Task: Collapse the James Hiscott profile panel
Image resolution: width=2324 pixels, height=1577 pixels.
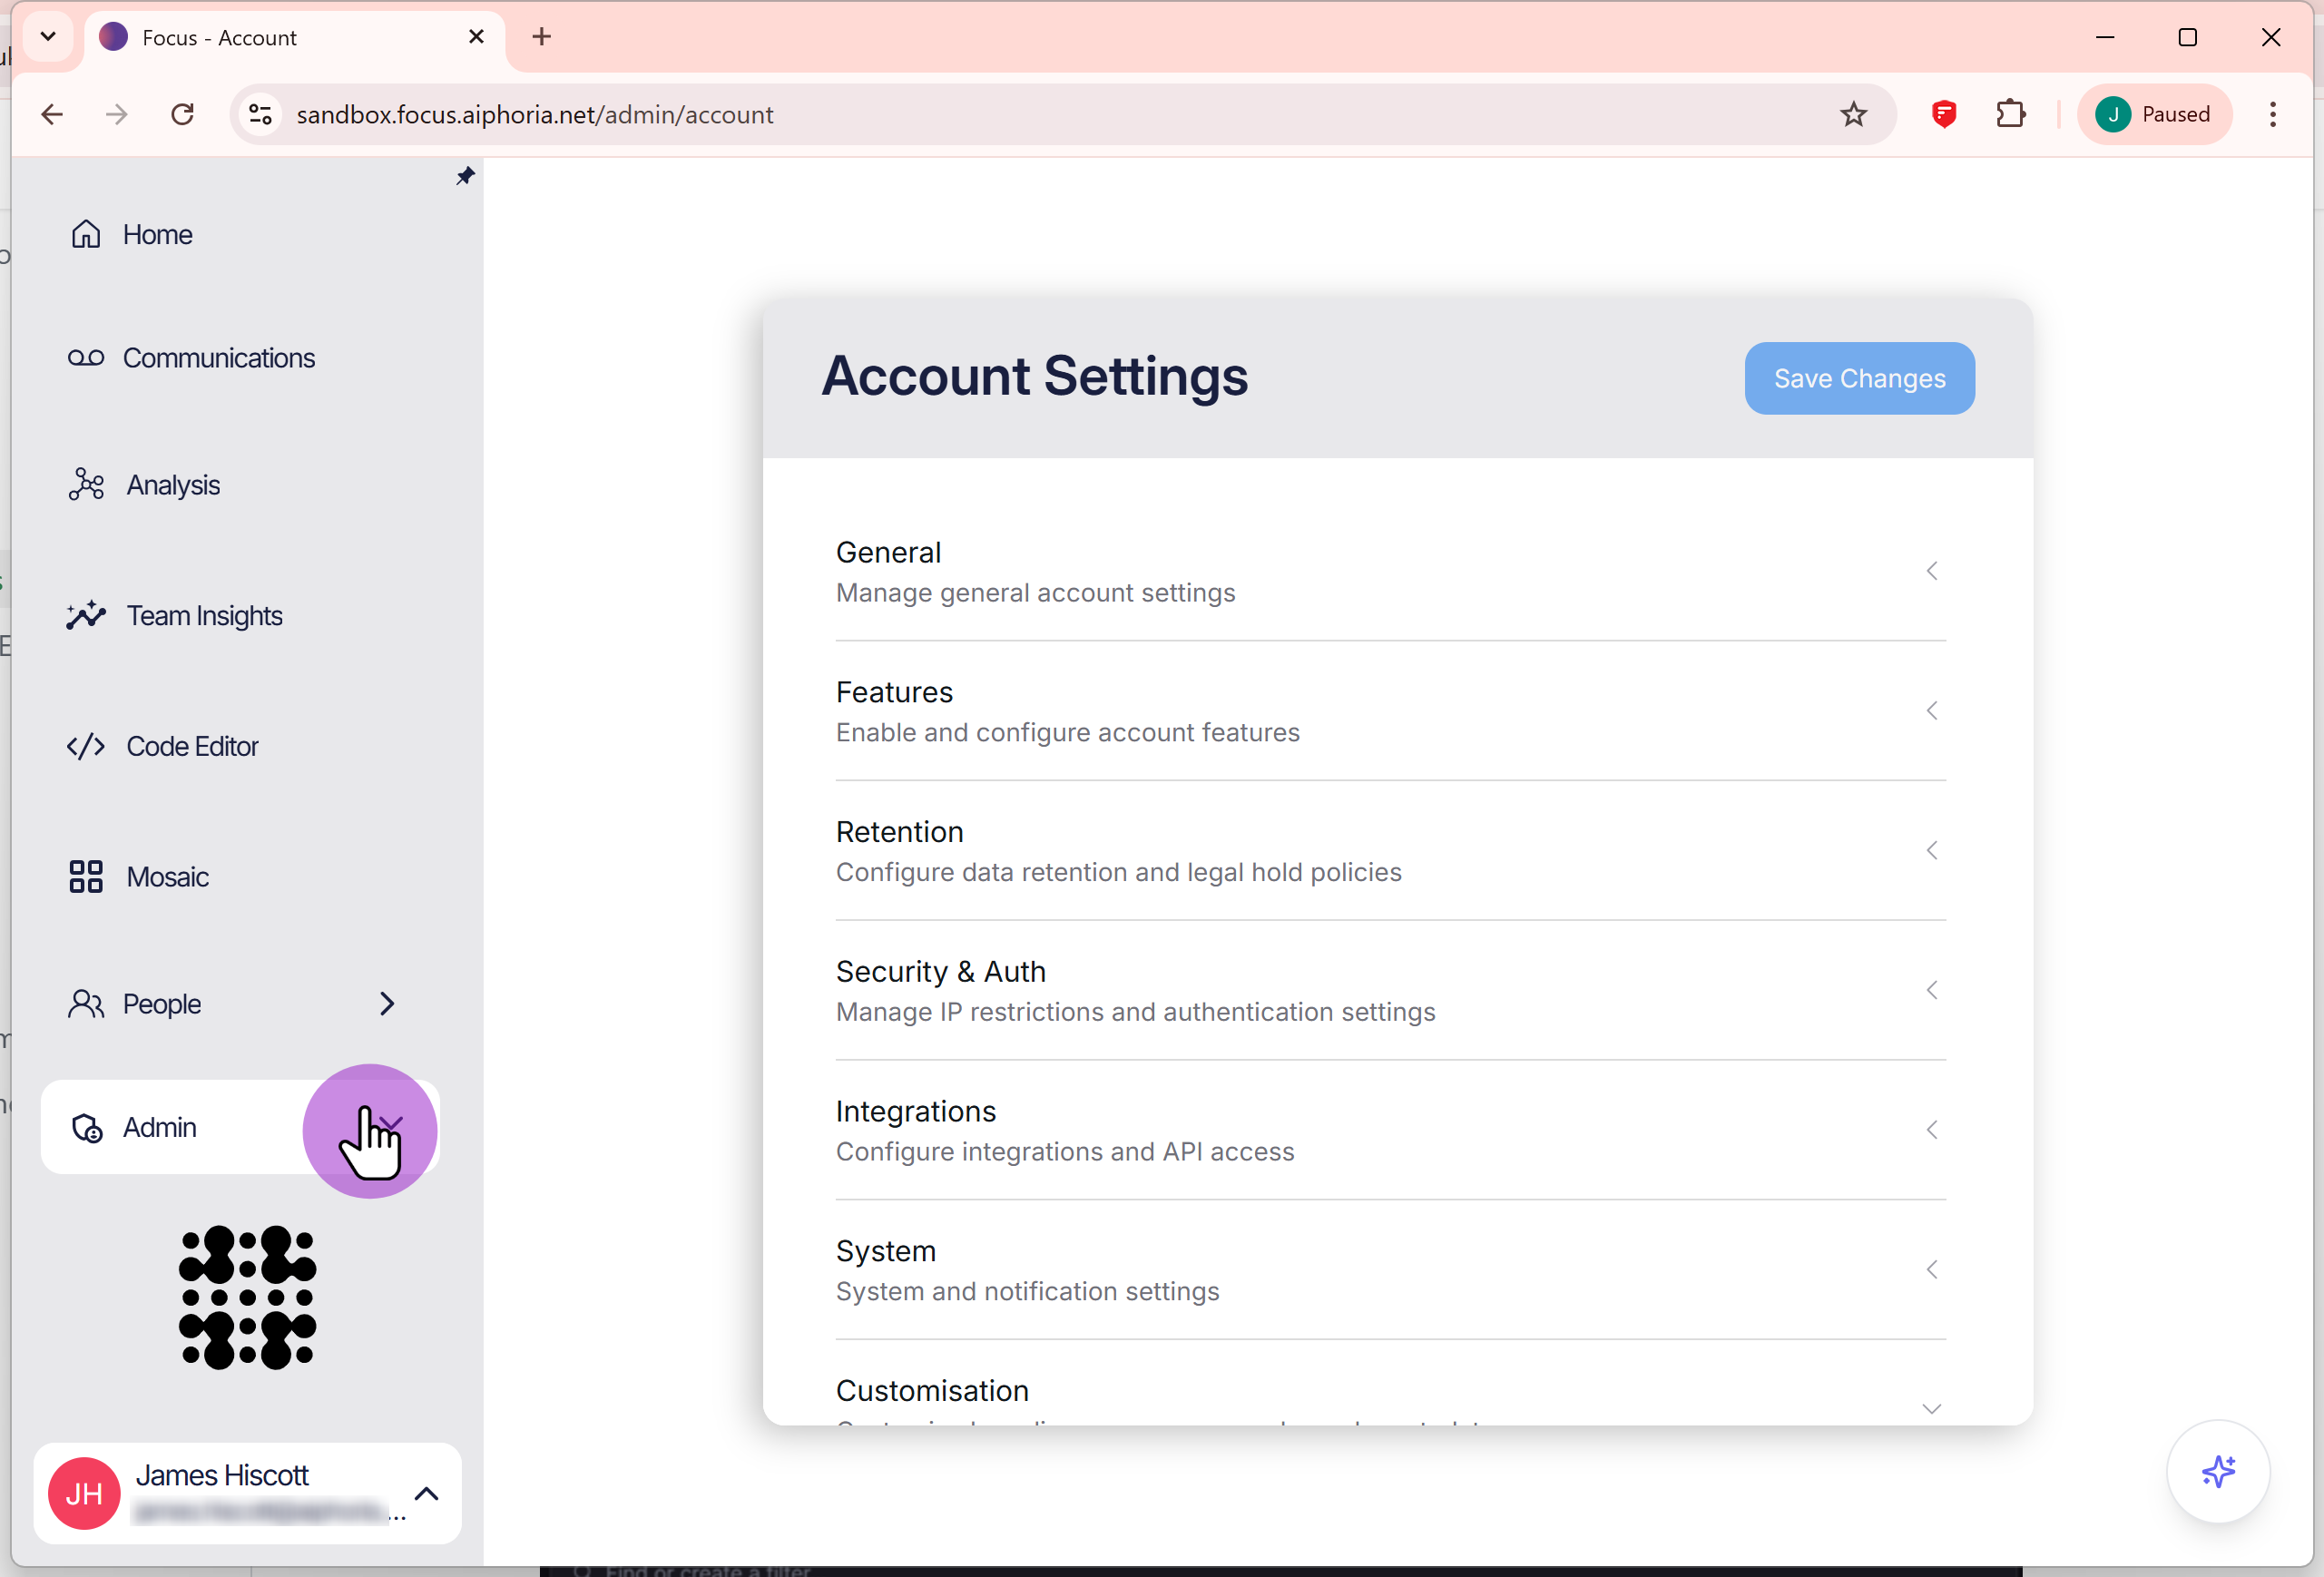Action: 428,1493
